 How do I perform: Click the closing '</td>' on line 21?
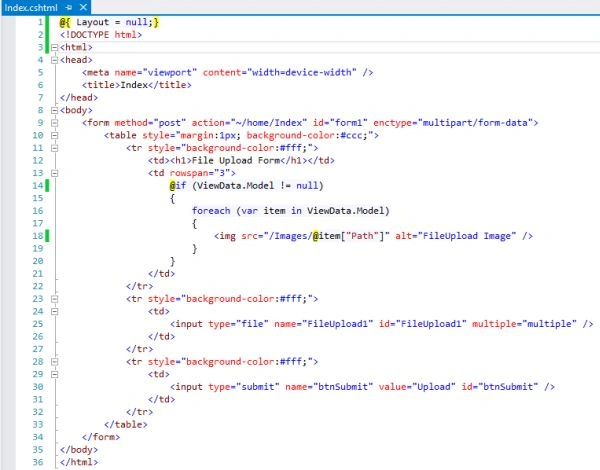coord(161,274)
